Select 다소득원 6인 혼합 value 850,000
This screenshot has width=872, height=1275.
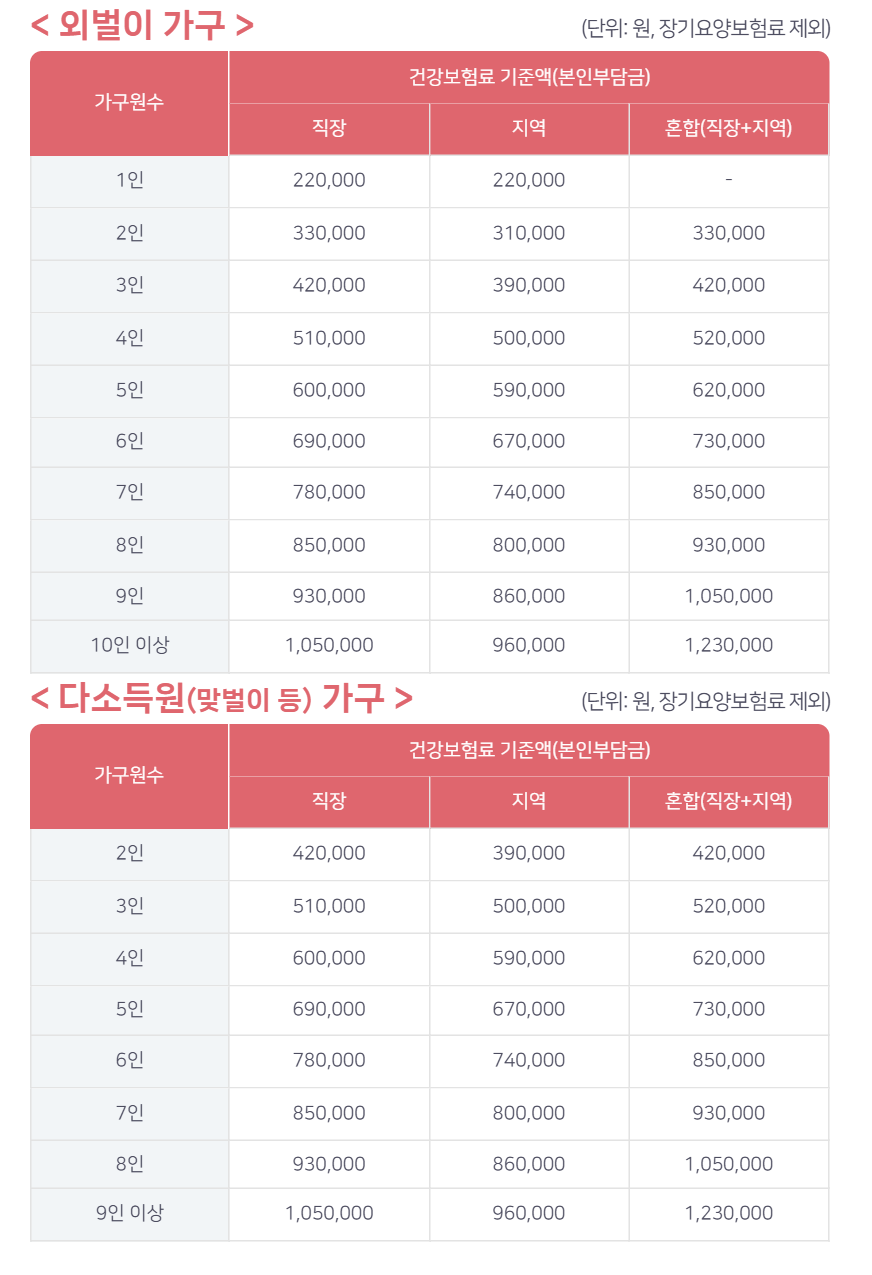click(728, 1061)
